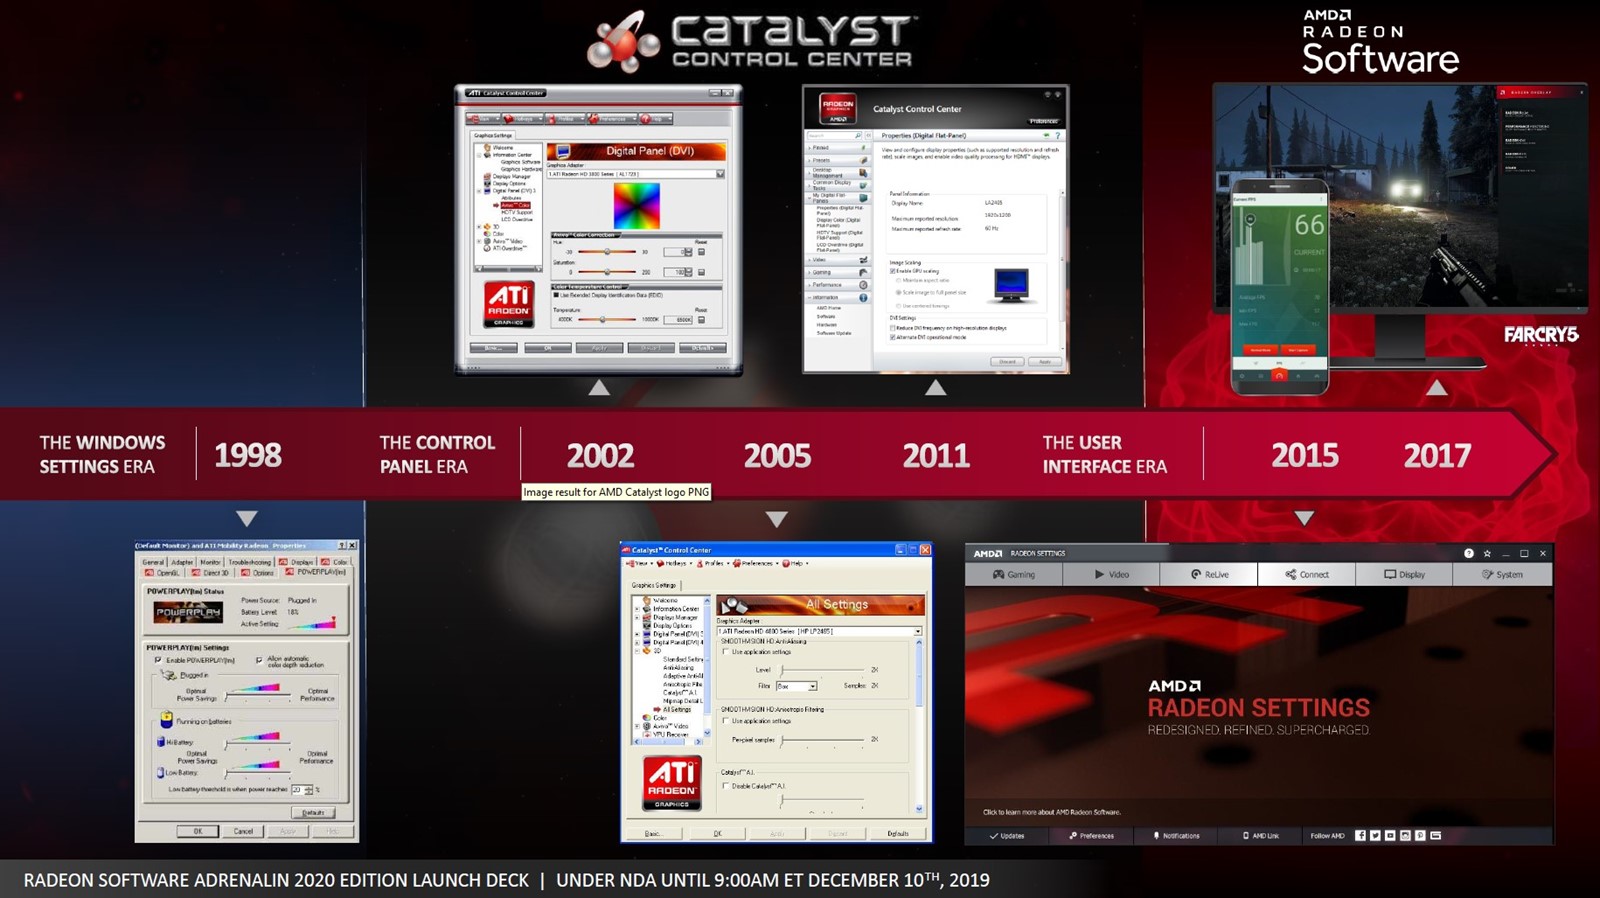
Task: Switch to ReLive tab in Radeon Settings
Action: (x=1209, y=575)
